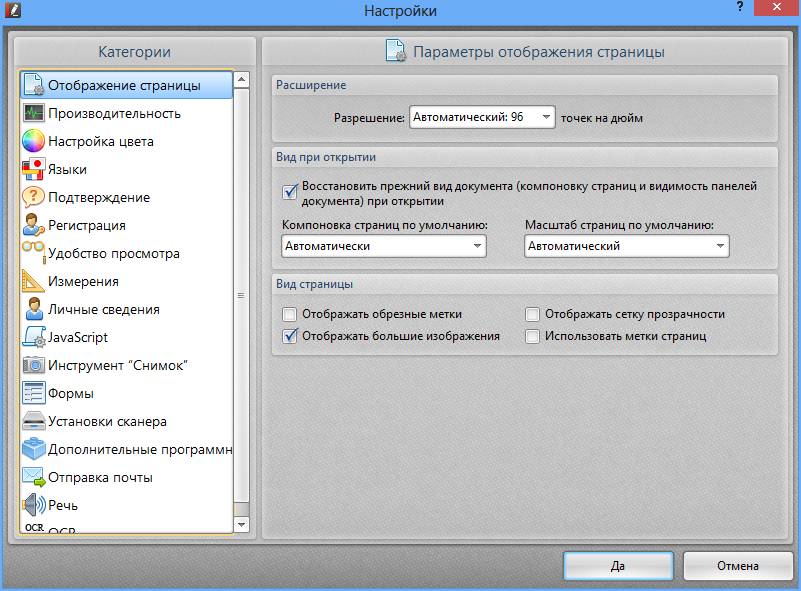Select the Формы label
Image resolution: width=801 pixels, height=591 pixels.
(70, 393)
